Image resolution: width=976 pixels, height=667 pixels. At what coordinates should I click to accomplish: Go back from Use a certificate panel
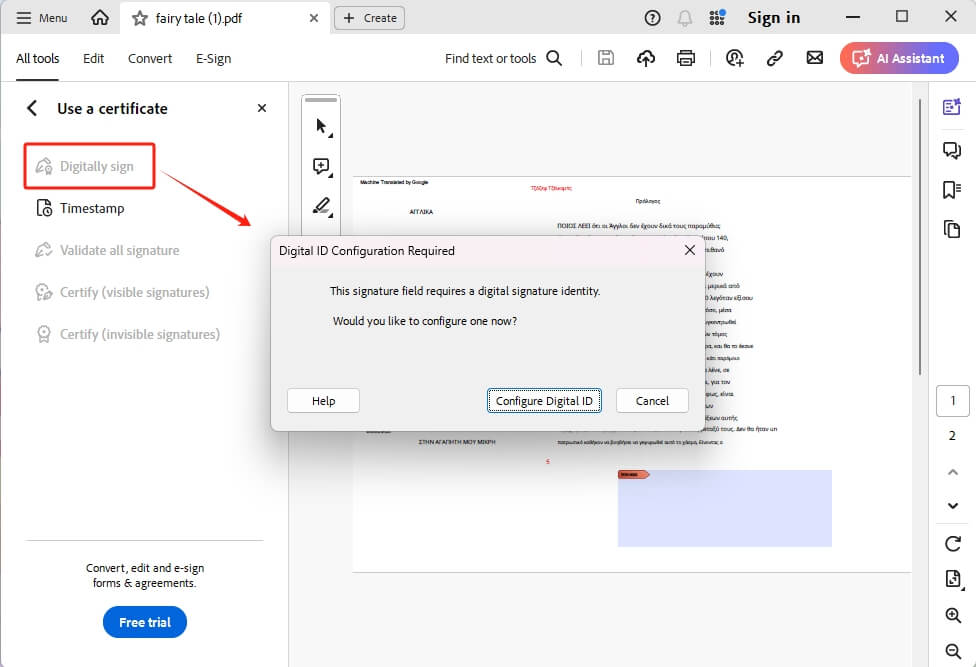coord(32,108)
